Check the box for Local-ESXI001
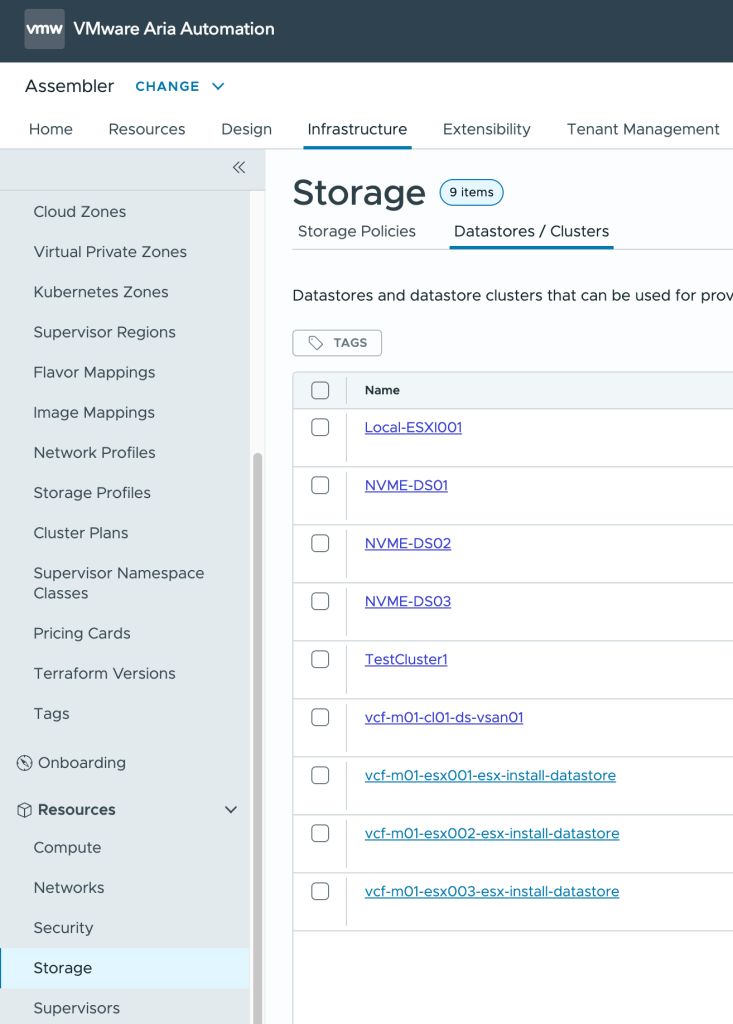The height and width of the screenshot is (1024, 733). pyautogui.click(x=320, y=427)
